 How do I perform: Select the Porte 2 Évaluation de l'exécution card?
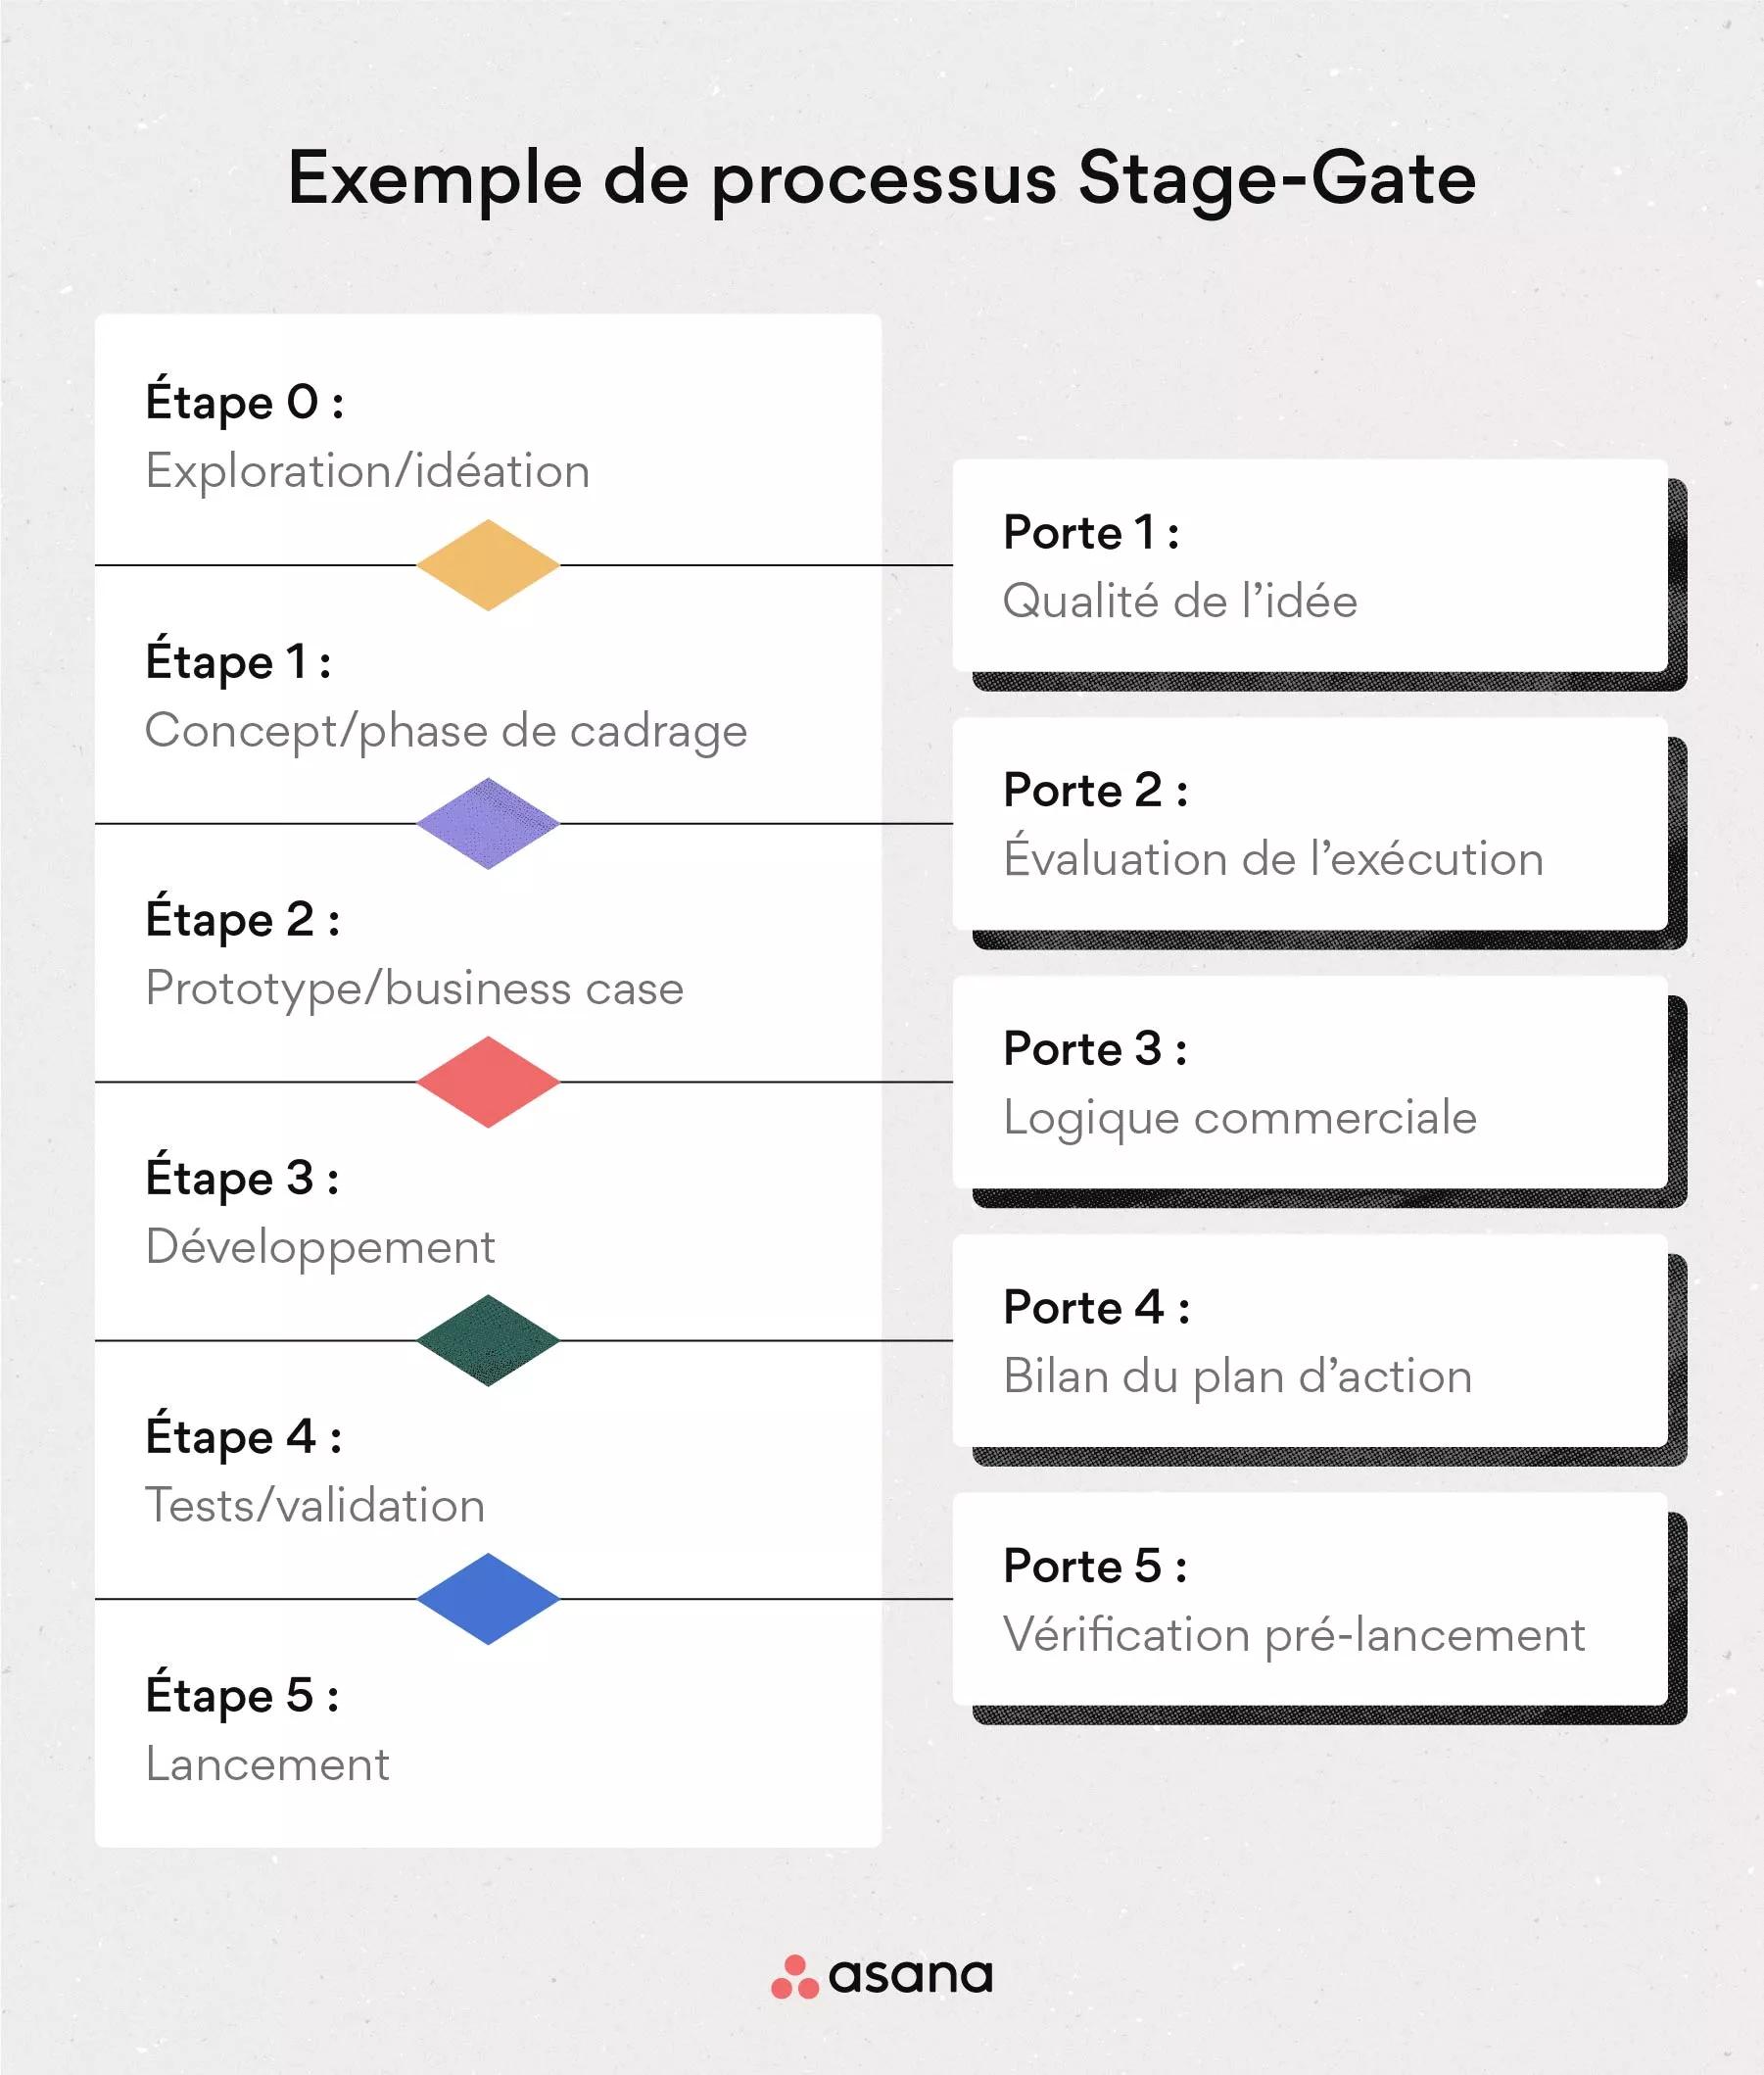[1309, 824]
